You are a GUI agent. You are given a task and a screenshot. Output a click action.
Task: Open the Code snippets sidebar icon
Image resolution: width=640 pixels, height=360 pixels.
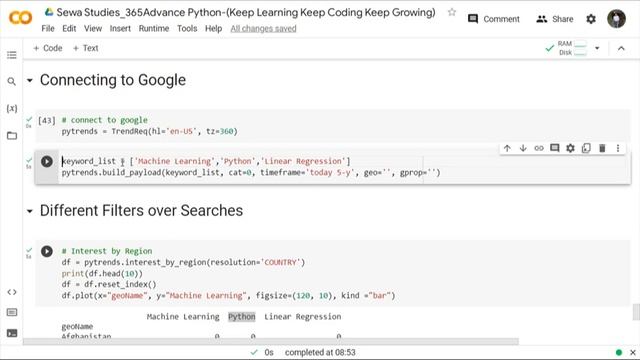pyautogui.click(x=12, y=292)
